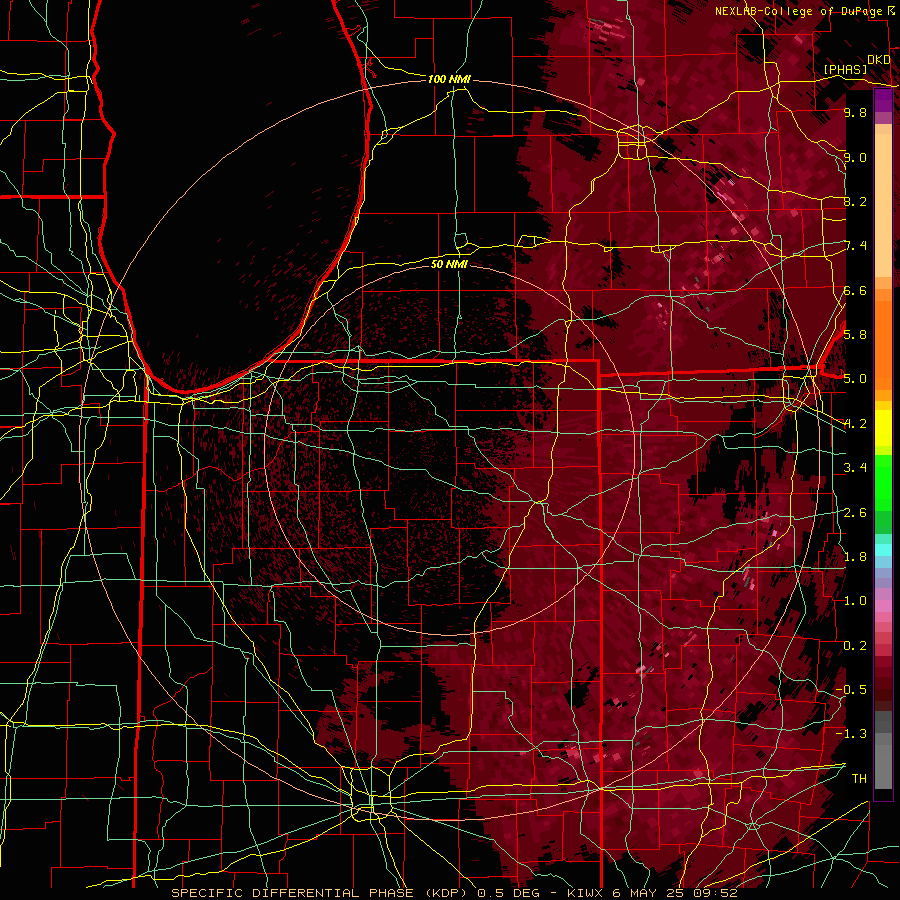Viewport: 900px width, 900px height.
Task: Click the 2.6 scale value
Action: 855,513
